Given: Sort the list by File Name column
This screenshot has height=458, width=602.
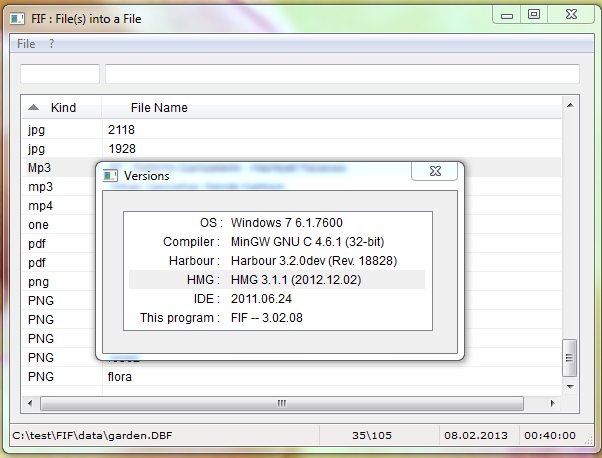Looking at the screenshot, I should click(159, 107).
